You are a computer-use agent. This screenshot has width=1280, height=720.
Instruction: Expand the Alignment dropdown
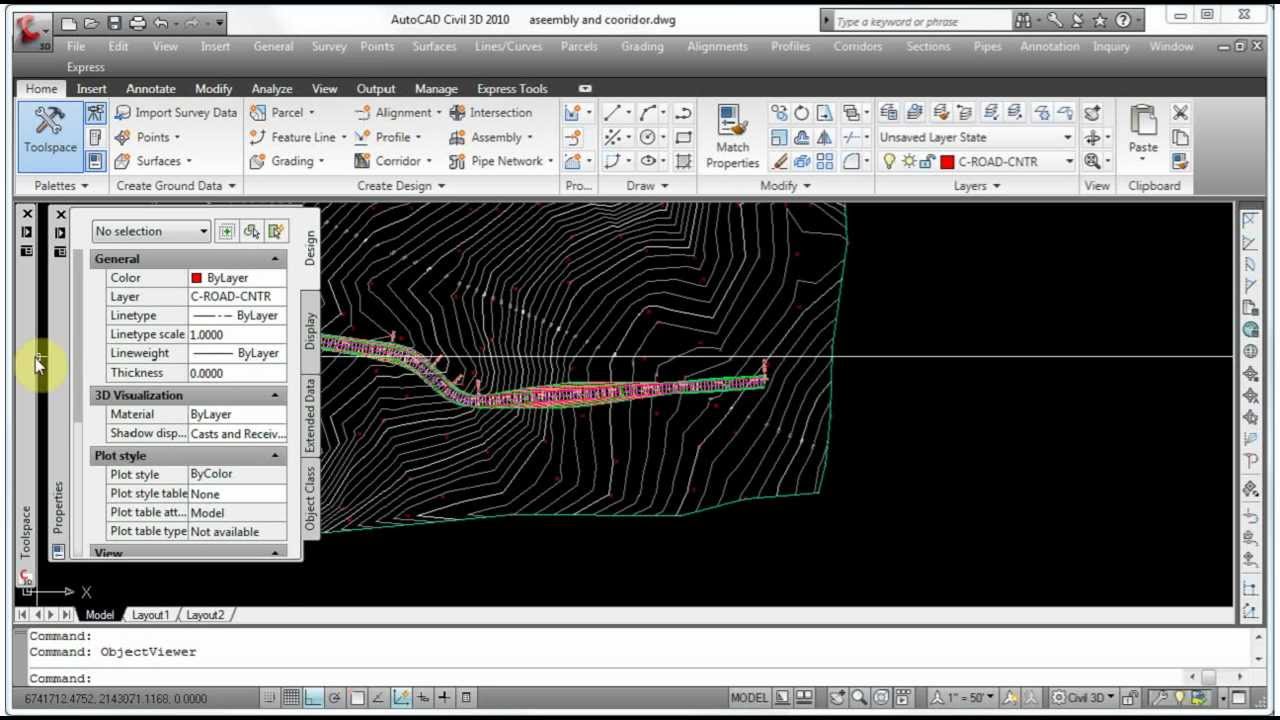[438, 113]
